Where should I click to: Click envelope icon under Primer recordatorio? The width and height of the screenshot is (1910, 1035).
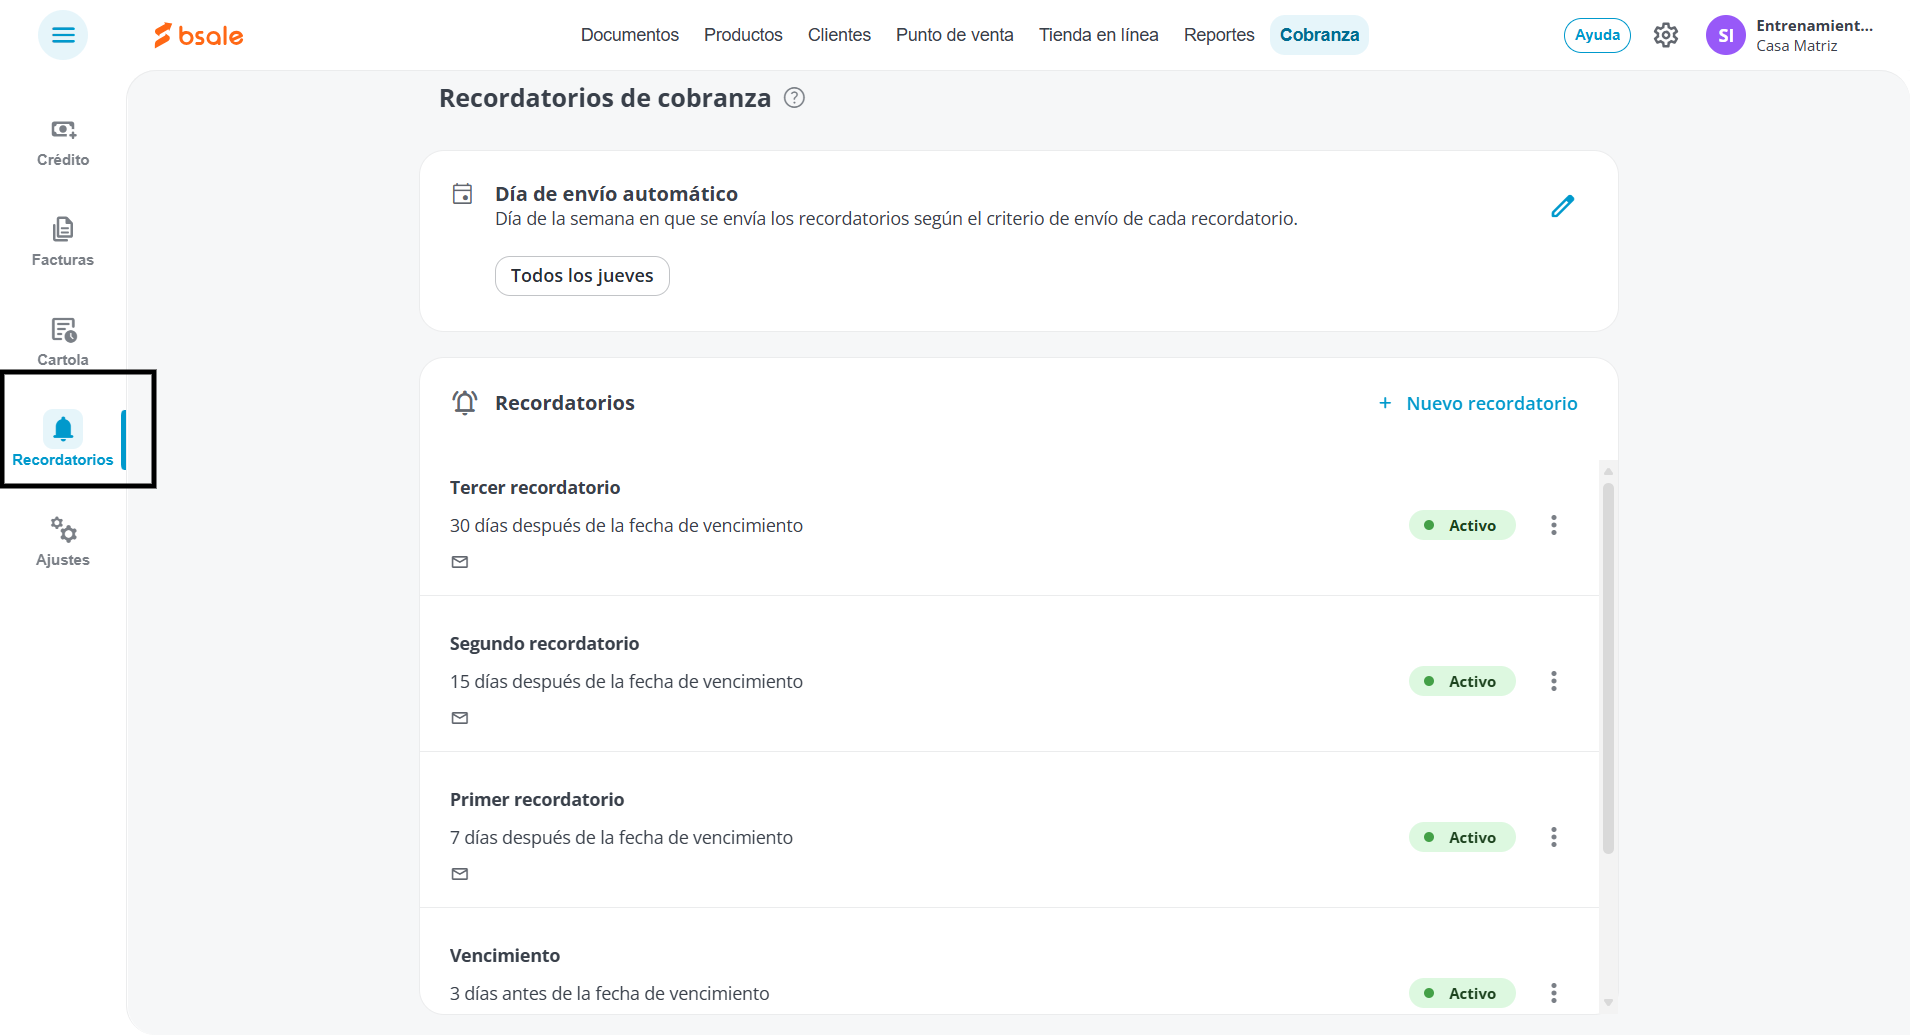click(460, 874)
